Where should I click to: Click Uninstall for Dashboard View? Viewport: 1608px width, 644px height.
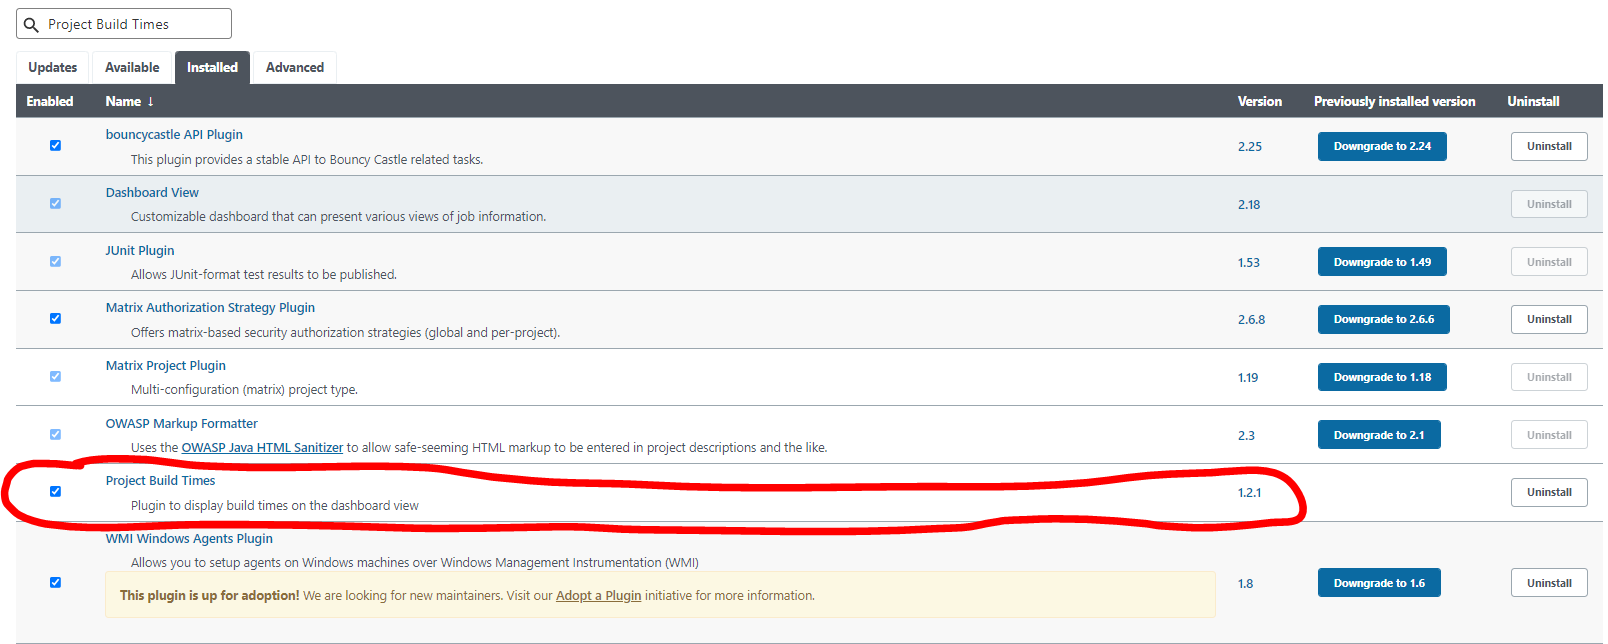1549,204
